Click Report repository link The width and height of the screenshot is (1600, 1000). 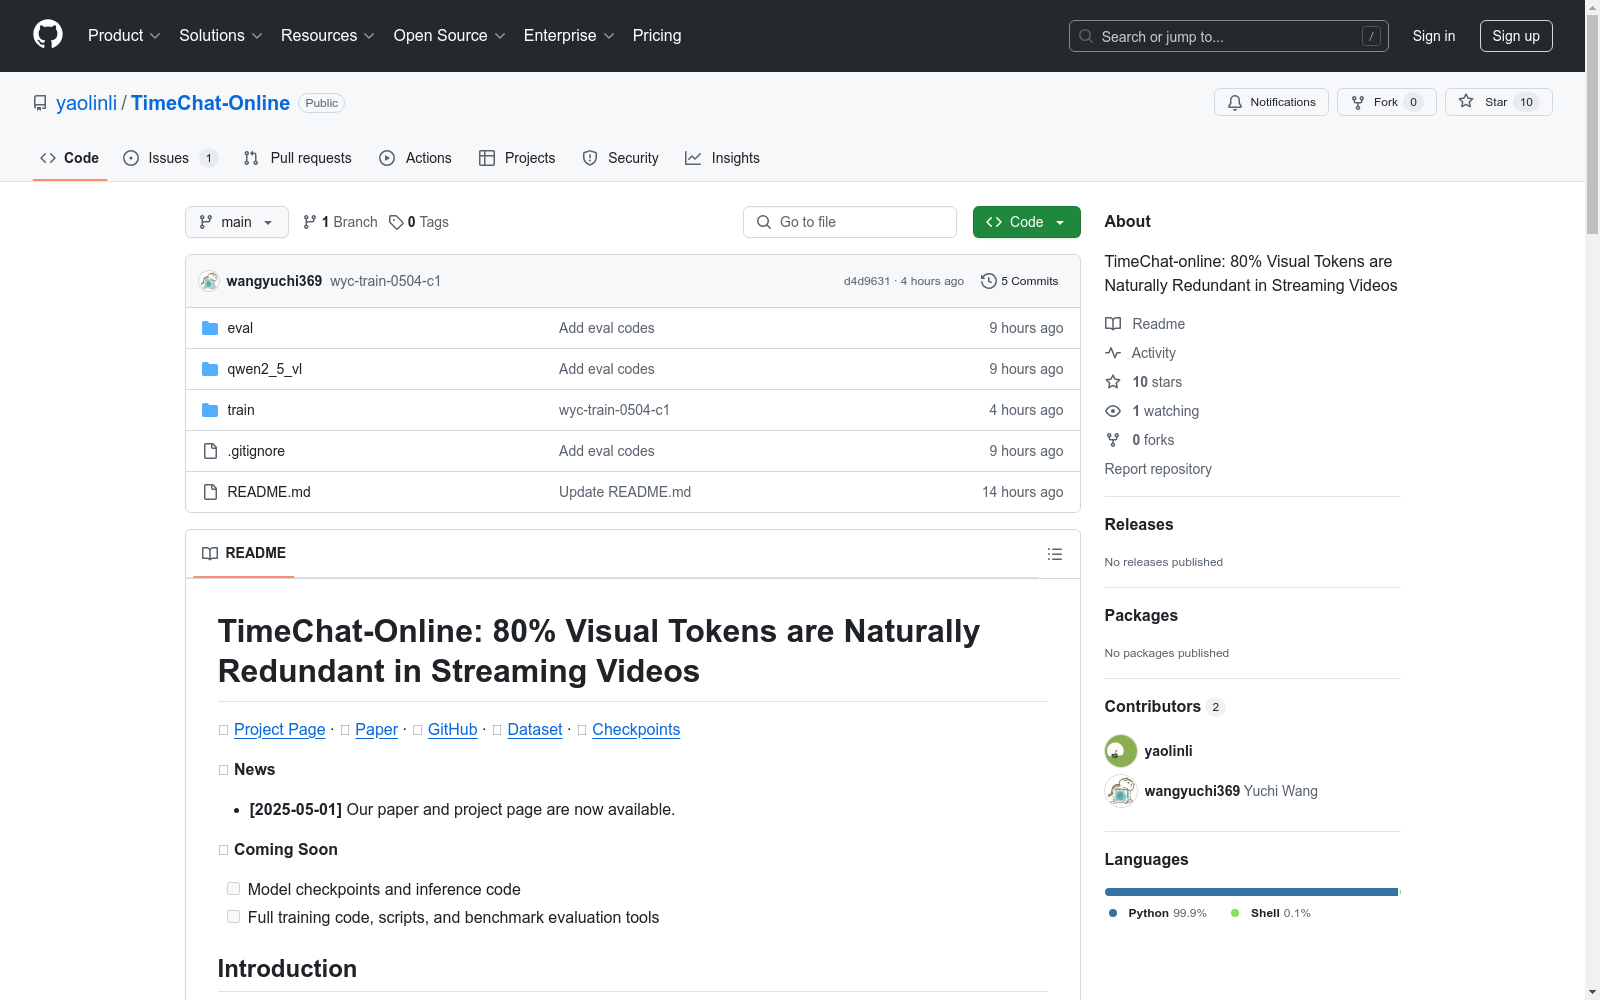[x=1158, y=469]
